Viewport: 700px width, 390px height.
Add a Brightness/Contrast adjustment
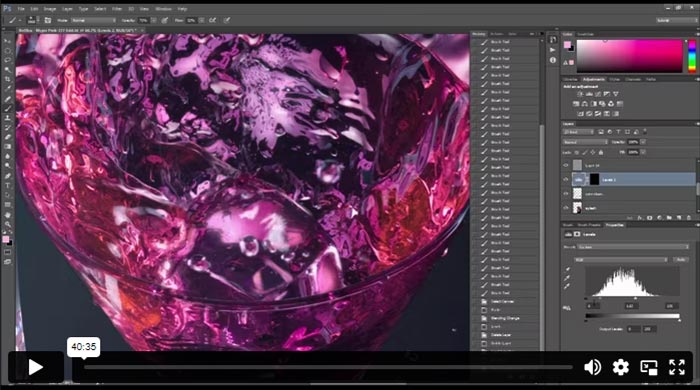click(580, 94)
